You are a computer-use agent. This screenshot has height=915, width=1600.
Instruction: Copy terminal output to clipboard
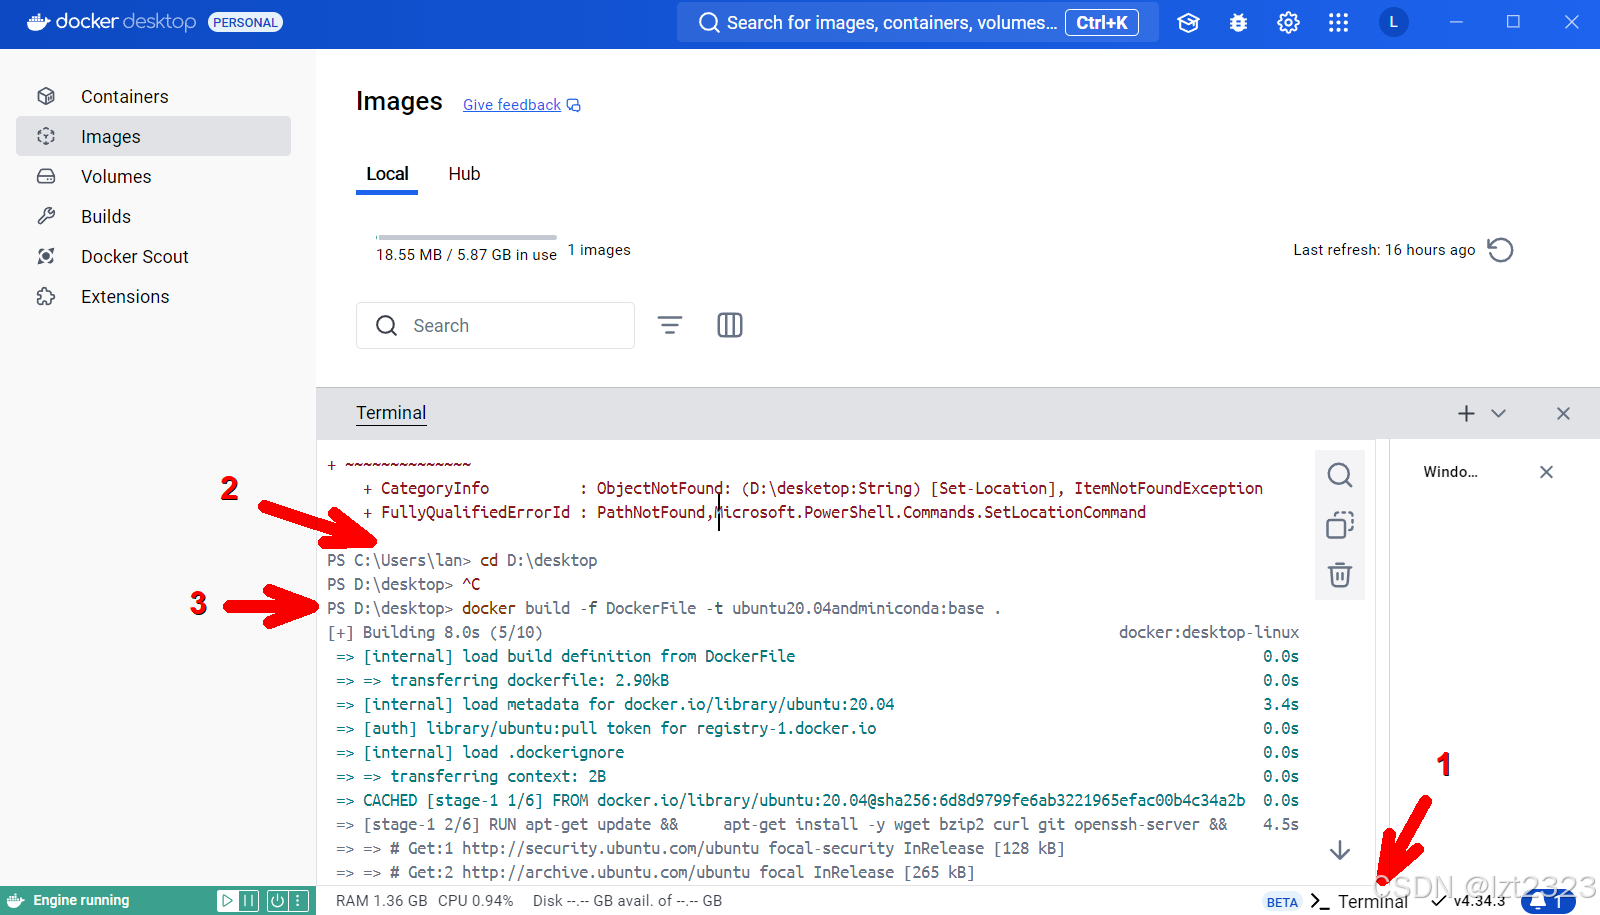(1340, 525)
